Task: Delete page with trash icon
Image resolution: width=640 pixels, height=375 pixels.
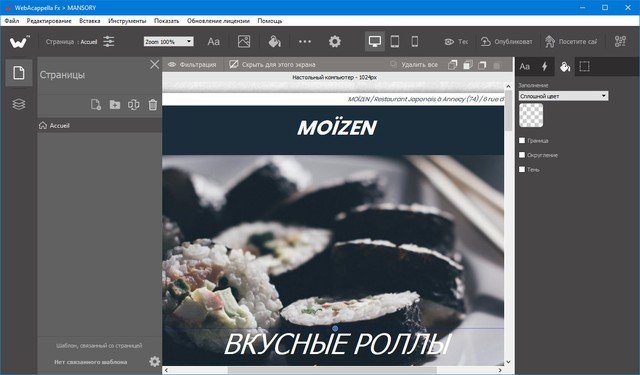Action: pyautogui.click(x=153, y=105)
